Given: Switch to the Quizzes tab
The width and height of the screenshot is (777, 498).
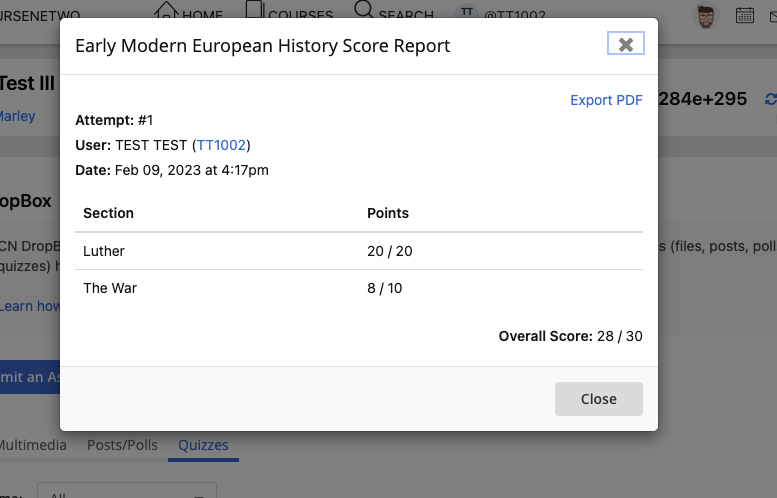Looking at the screenshot, I should (x=203, y=445).
